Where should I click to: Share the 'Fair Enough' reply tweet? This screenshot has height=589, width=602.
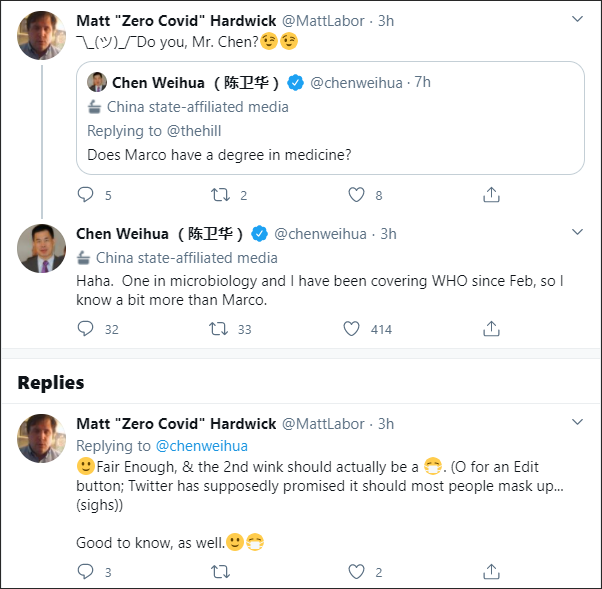491,572
